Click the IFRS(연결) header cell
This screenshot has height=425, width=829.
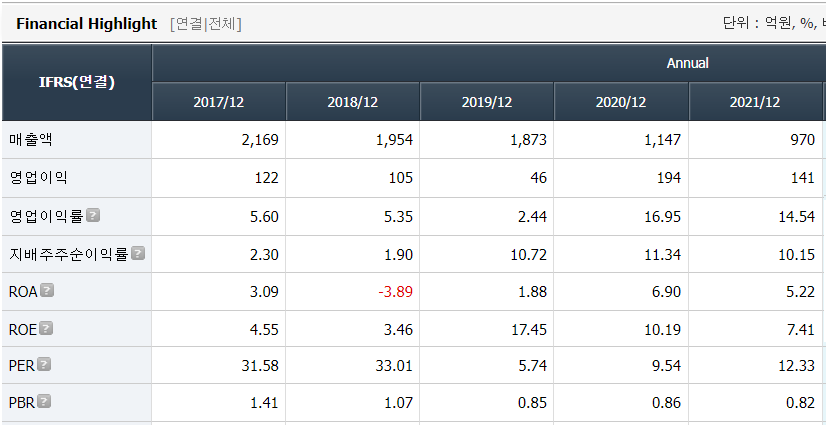[x=77, y=82]
